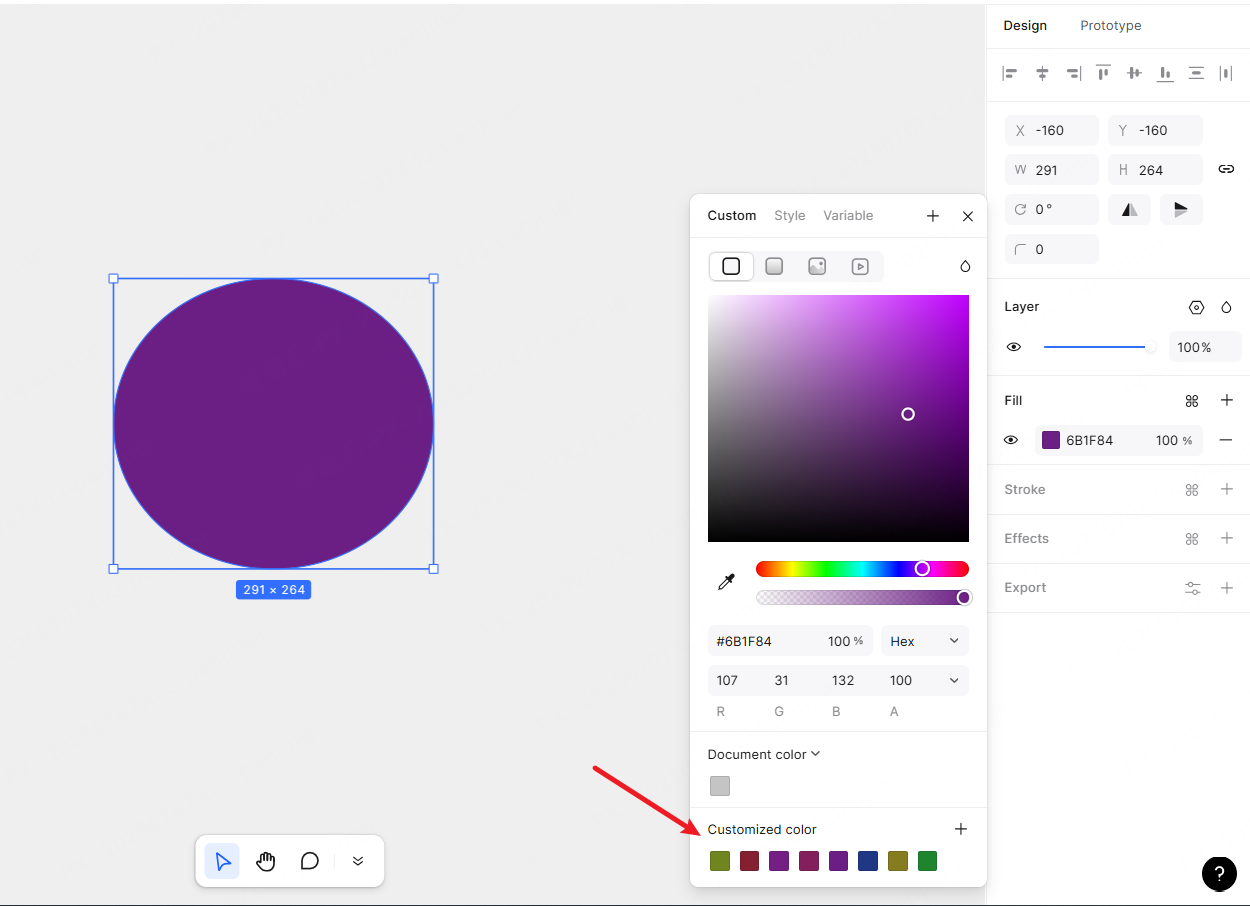Select solid fill type
The width and height of the screenshot is (1250, 906).
(x=731, y=266)
